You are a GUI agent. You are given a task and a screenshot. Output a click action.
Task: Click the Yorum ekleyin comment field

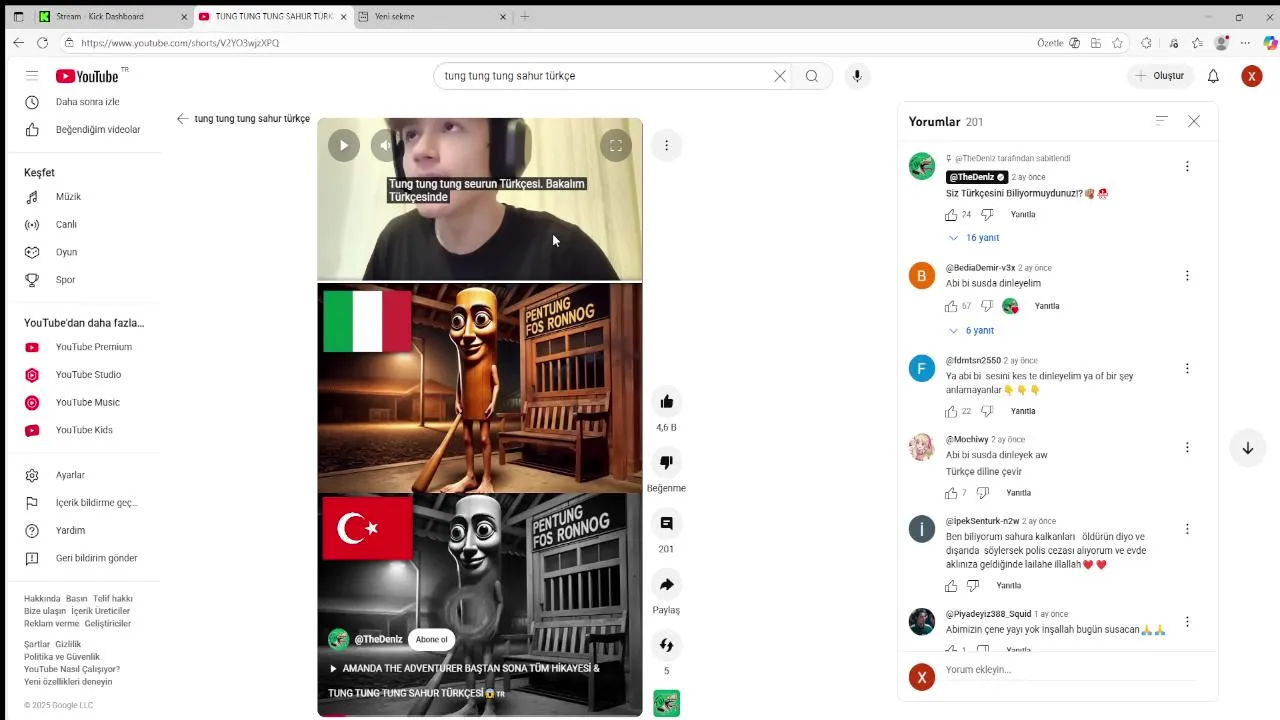tap(1070, 671)
